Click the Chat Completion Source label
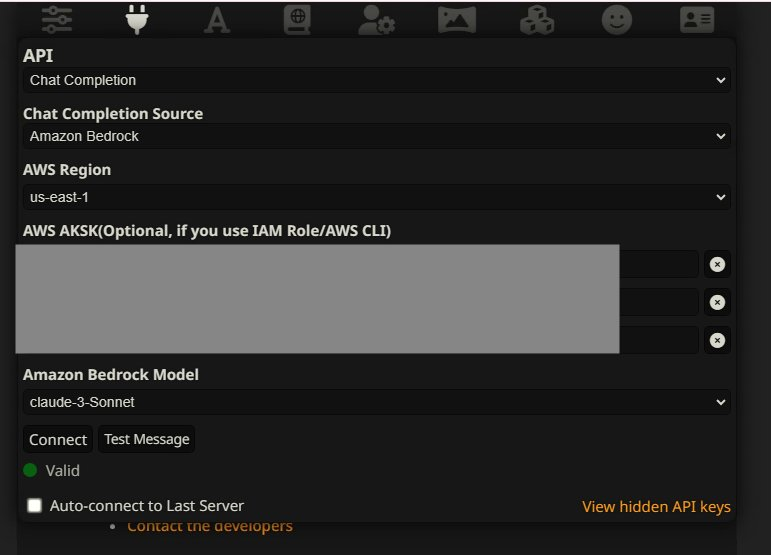Screen dimensions: 771x555 [113, 114]
